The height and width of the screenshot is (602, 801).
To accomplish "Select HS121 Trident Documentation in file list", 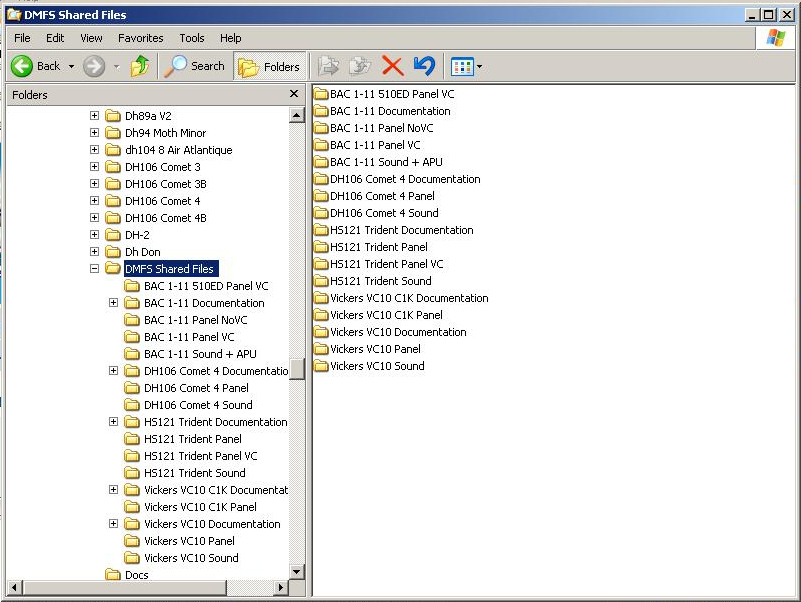I will coord(402,230).
